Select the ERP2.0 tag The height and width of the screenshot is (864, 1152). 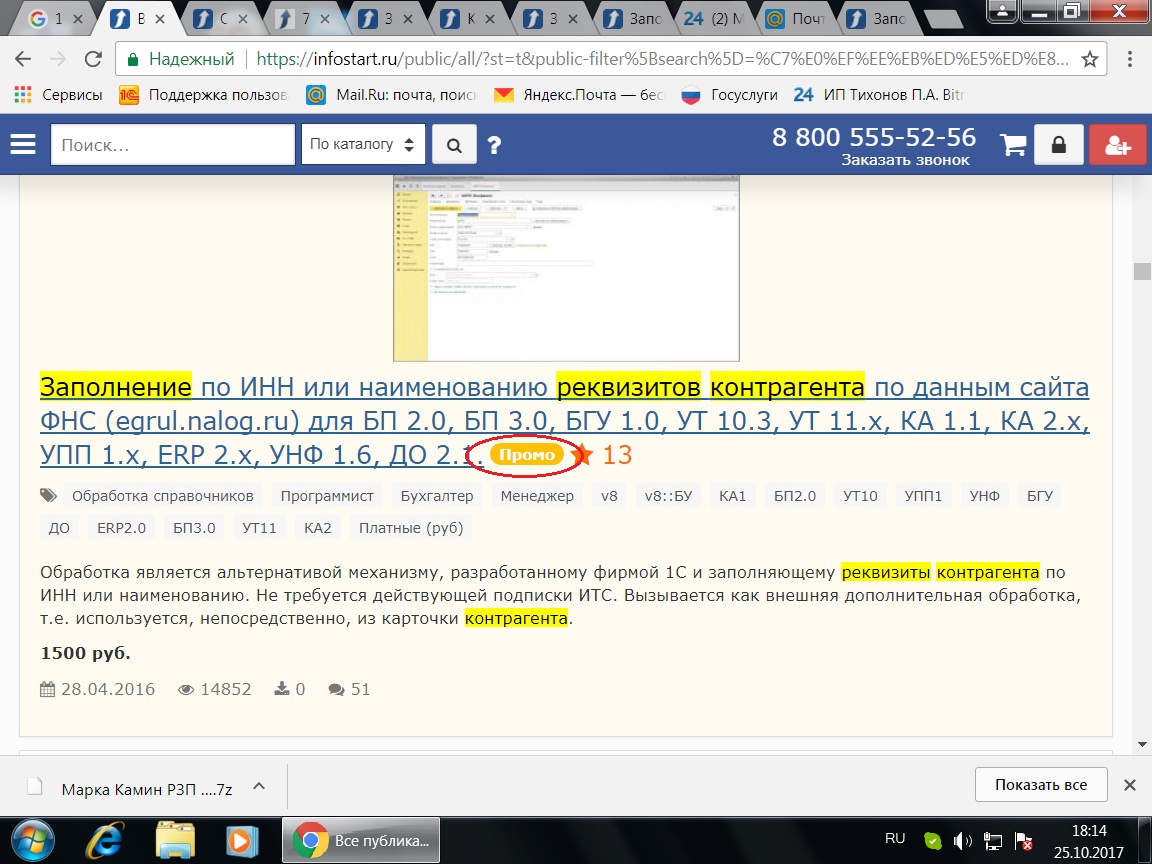pos(121,528)
